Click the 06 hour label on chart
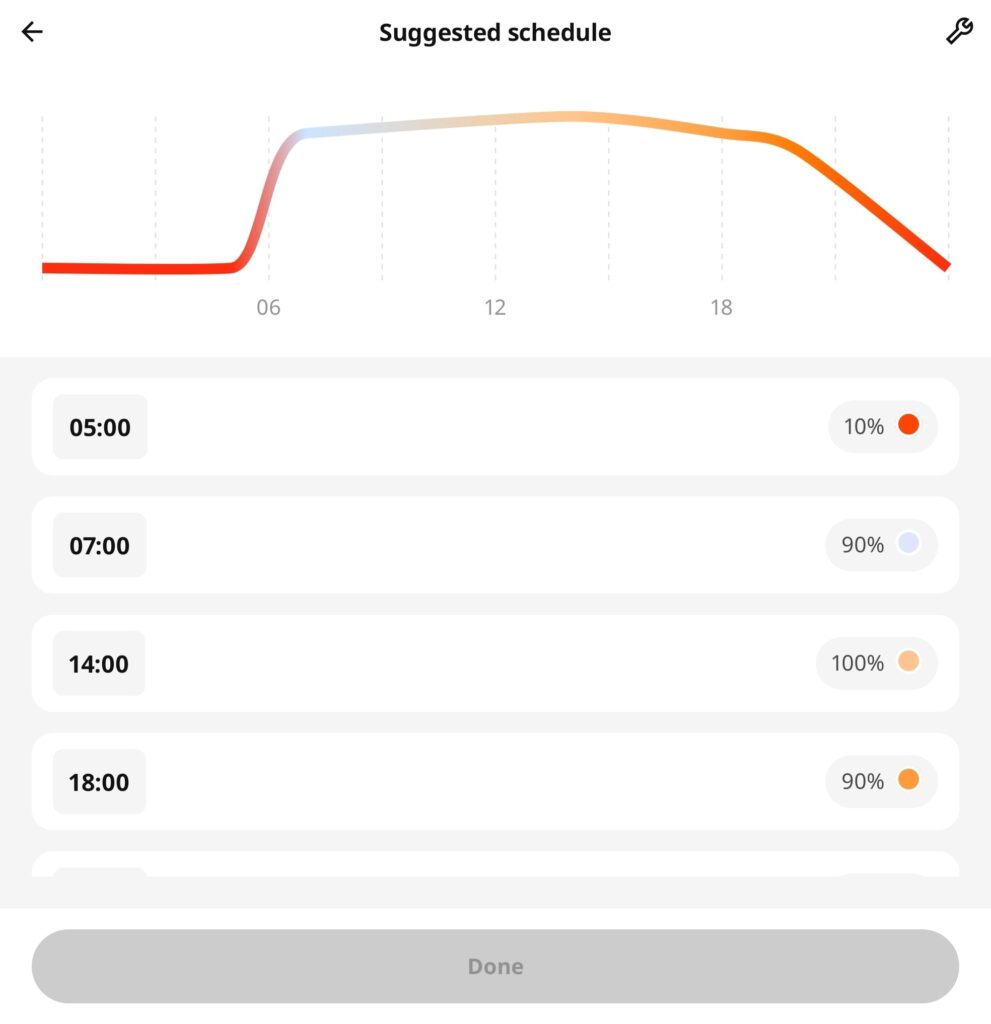The width and height of the screenshot is (991, 1024). [x=268, y=308]
